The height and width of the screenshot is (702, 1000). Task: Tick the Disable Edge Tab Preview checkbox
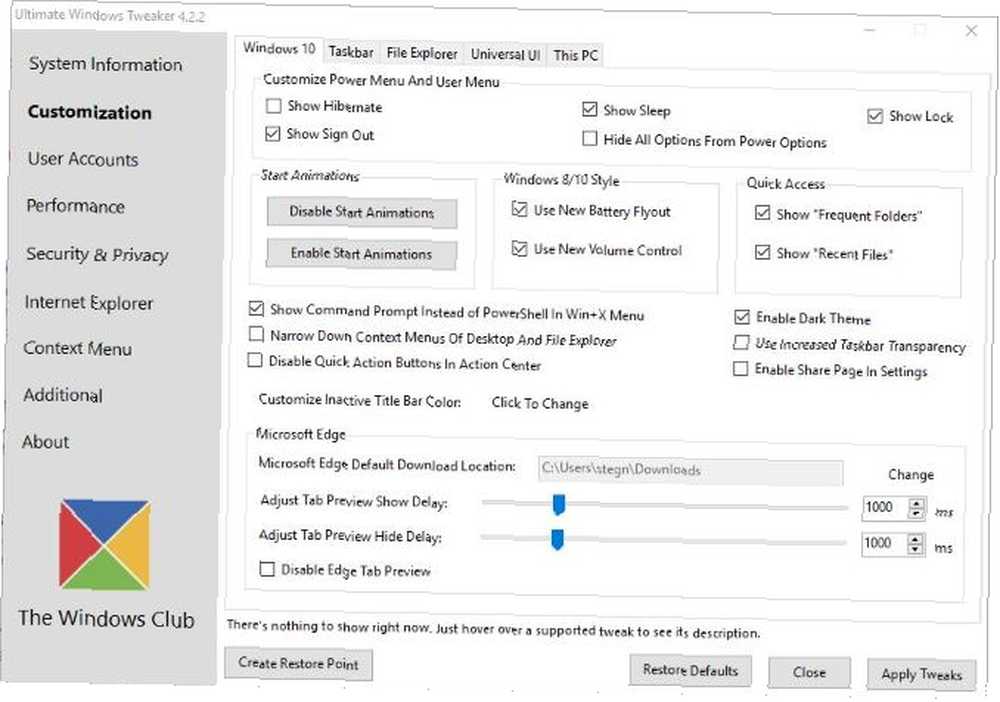(x=267, y=569)
